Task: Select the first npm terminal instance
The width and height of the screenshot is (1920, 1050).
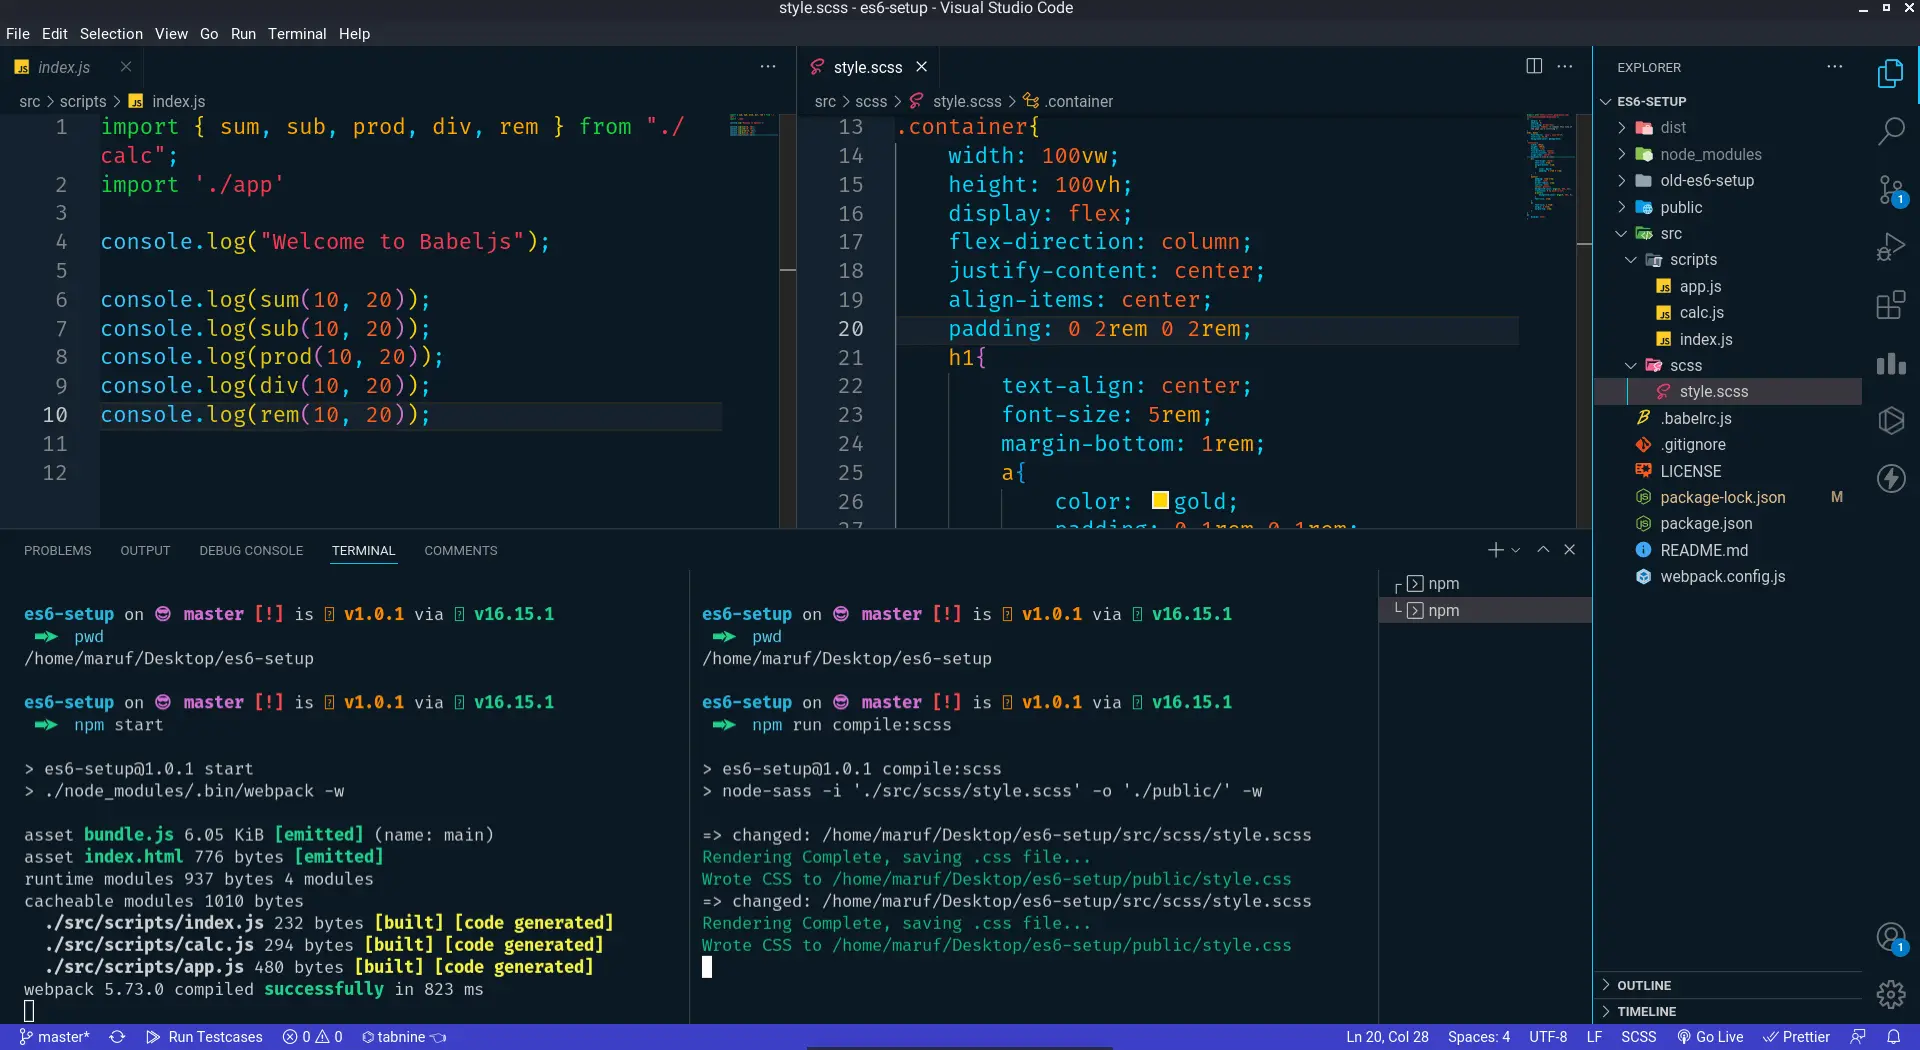Action: tap(1485, 584)
